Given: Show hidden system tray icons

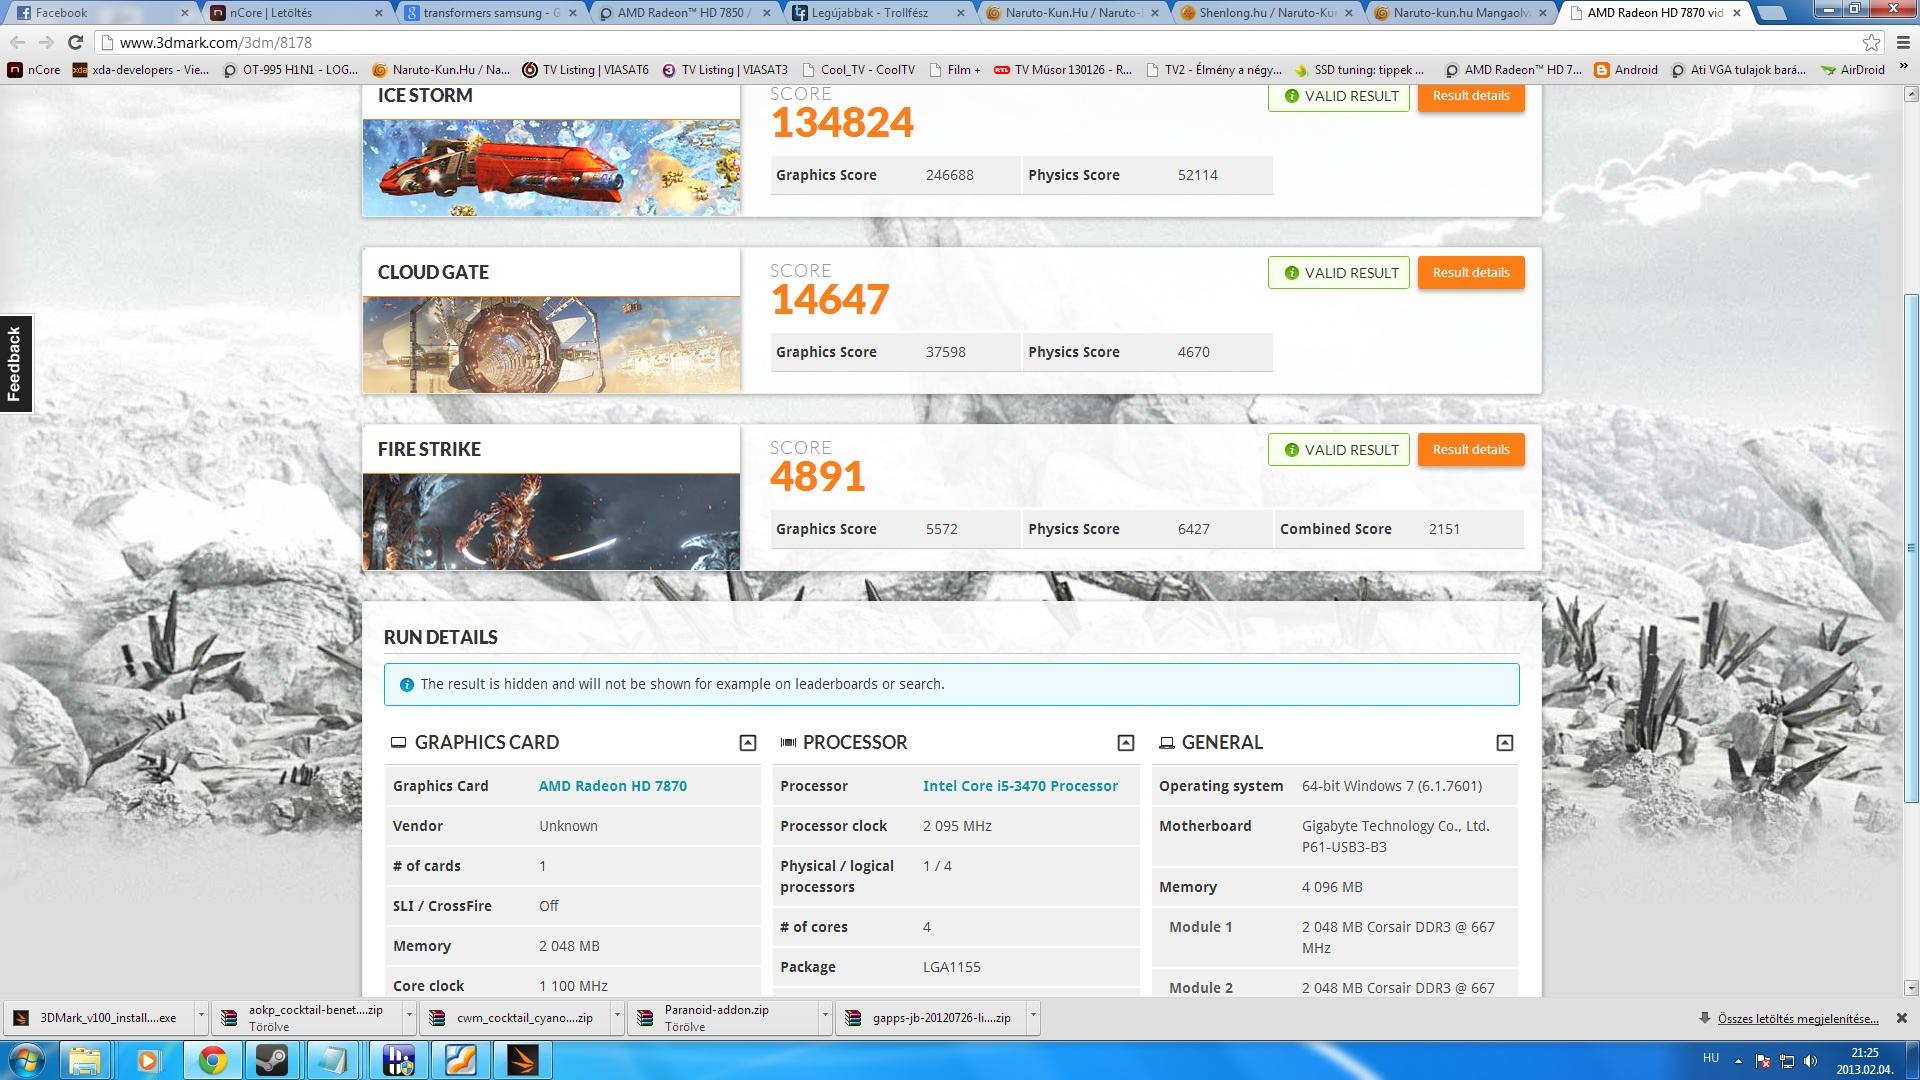Looking at the screenshot, I should coord(1737,1060).
